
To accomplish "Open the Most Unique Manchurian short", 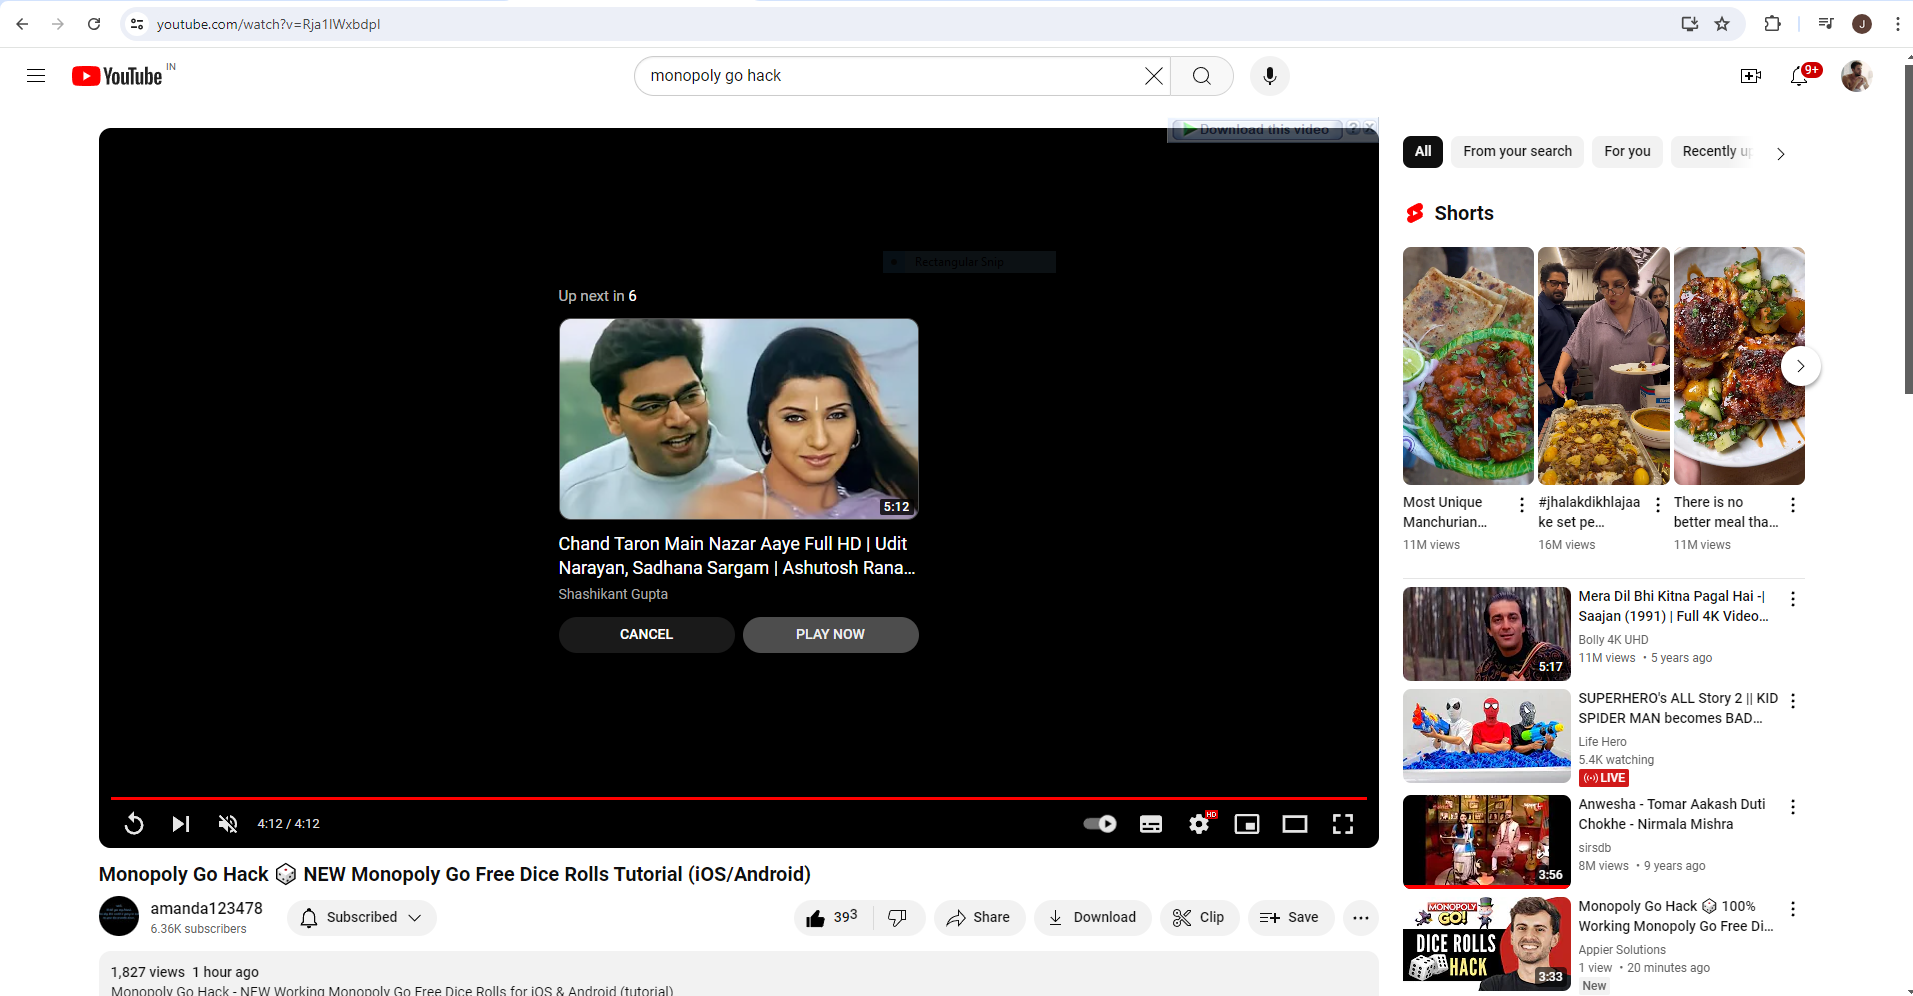I will point(1468,366).
